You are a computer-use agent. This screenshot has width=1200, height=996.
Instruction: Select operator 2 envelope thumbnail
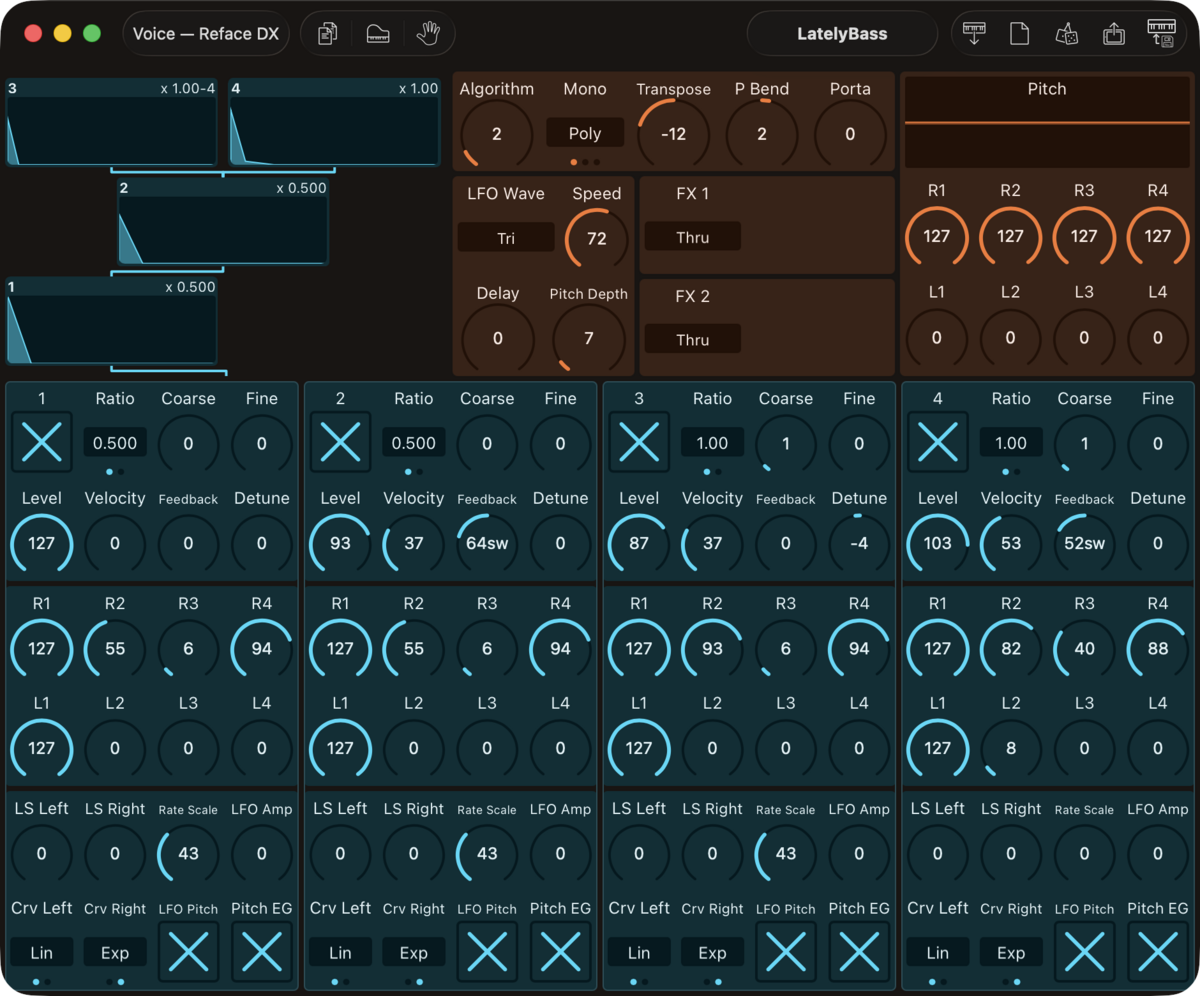223,222
